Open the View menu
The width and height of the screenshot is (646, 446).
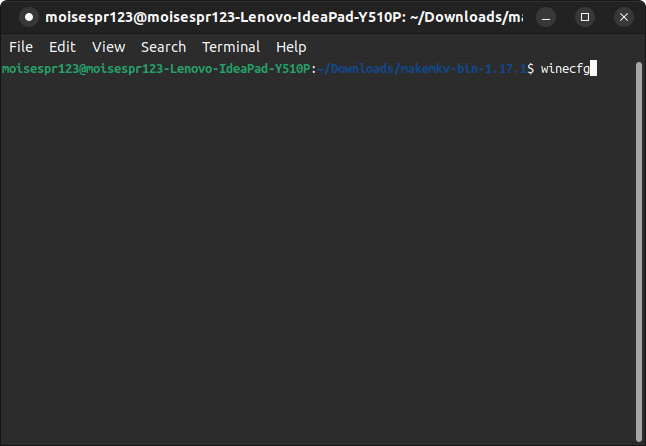click(x=108, y=47)
